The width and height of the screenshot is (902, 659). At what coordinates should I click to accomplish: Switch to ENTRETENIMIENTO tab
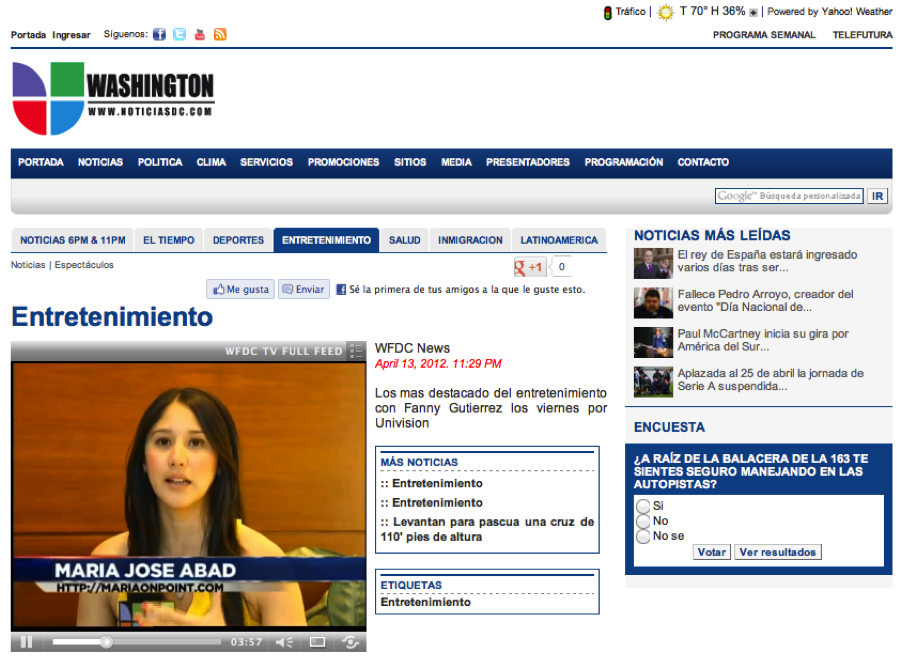tap(326, 240)
